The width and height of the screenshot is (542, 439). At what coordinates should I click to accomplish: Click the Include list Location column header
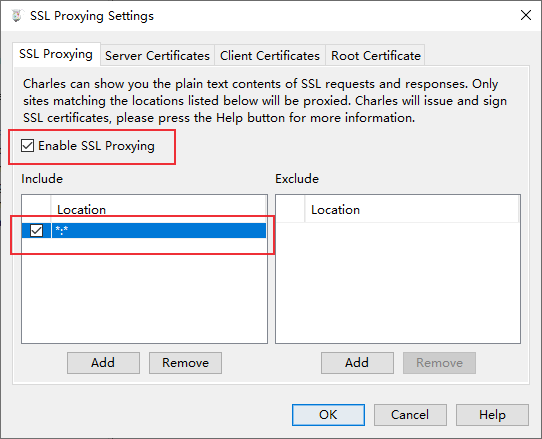click(158, 209)
